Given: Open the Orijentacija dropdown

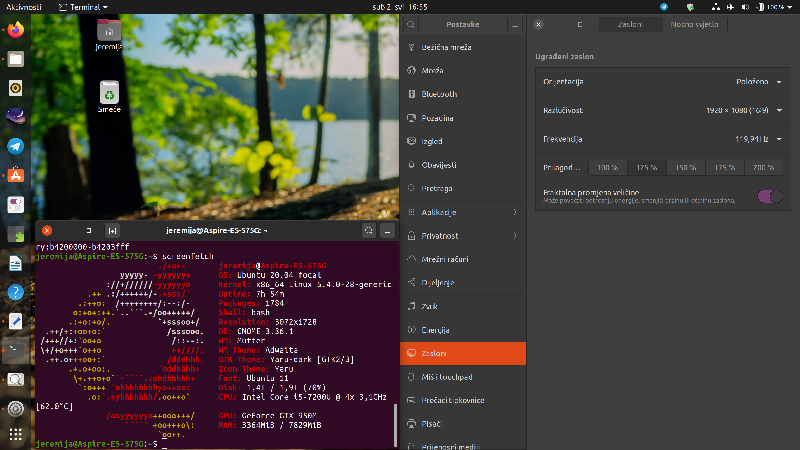Looking at the screenshot, I should coord(759,82).
